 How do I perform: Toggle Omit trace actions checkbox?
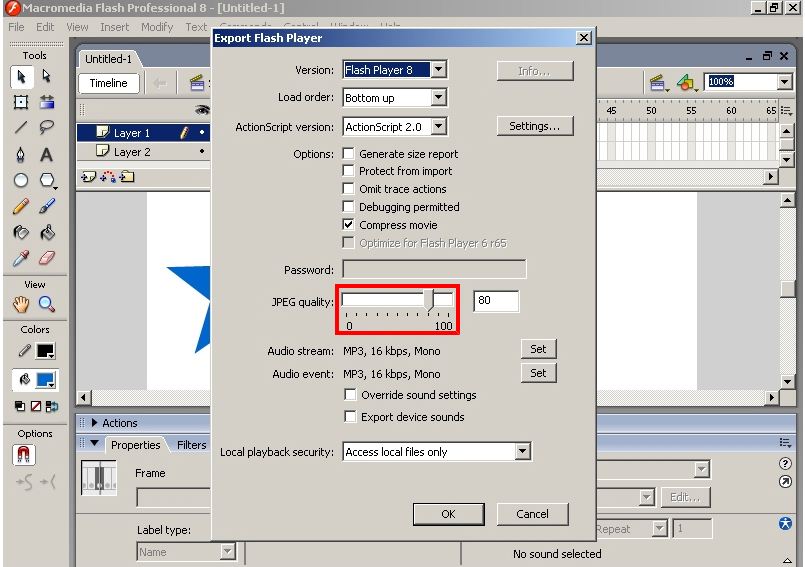pyautogui.click(x=349, y=188)
